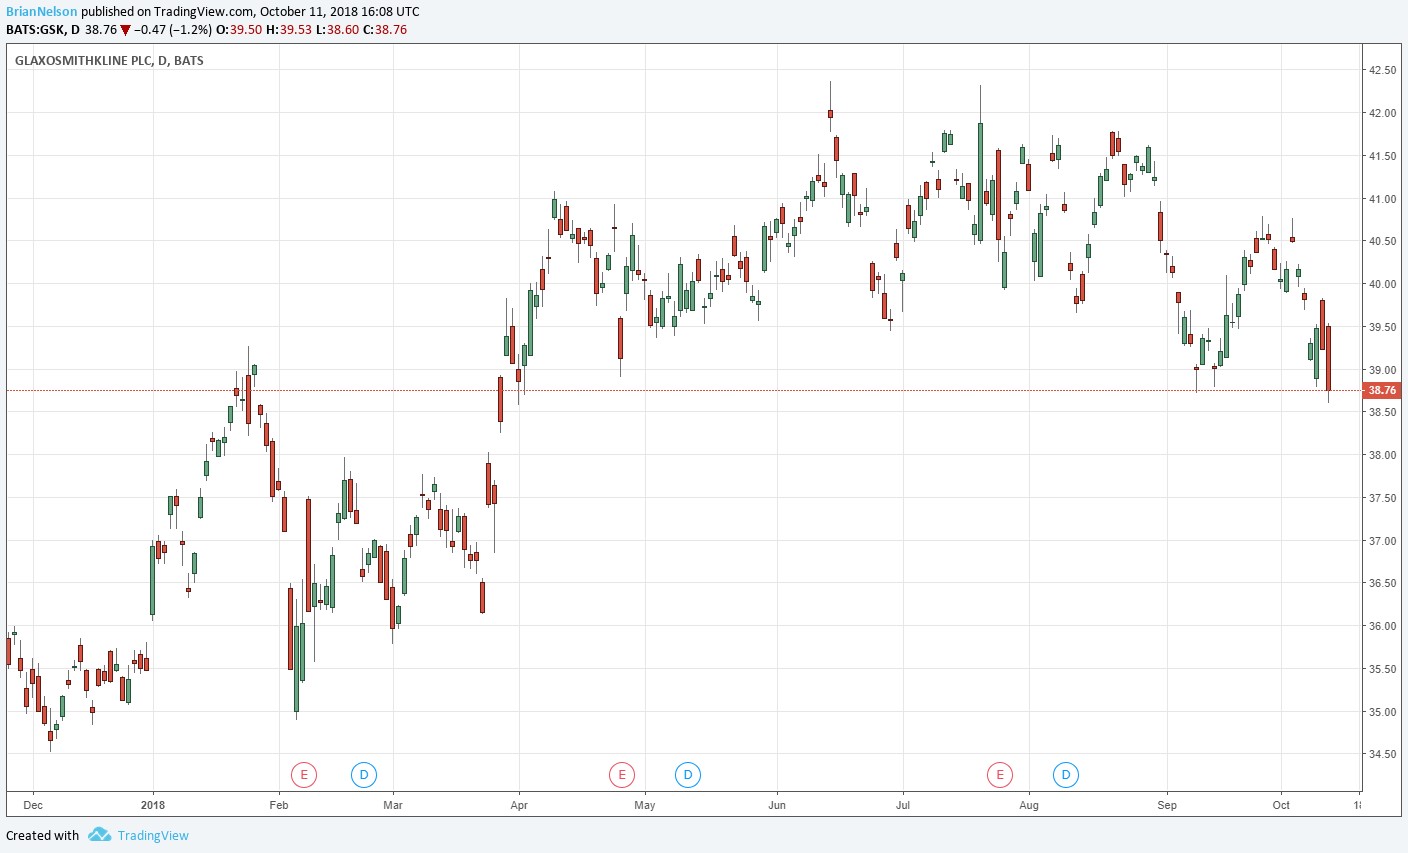The width and height of the screenshot is (1408, 853).
Task: Select the GLAXOSMITHKLINE PLC chart title
Action: pyautogui.click(x=109, y=61)
